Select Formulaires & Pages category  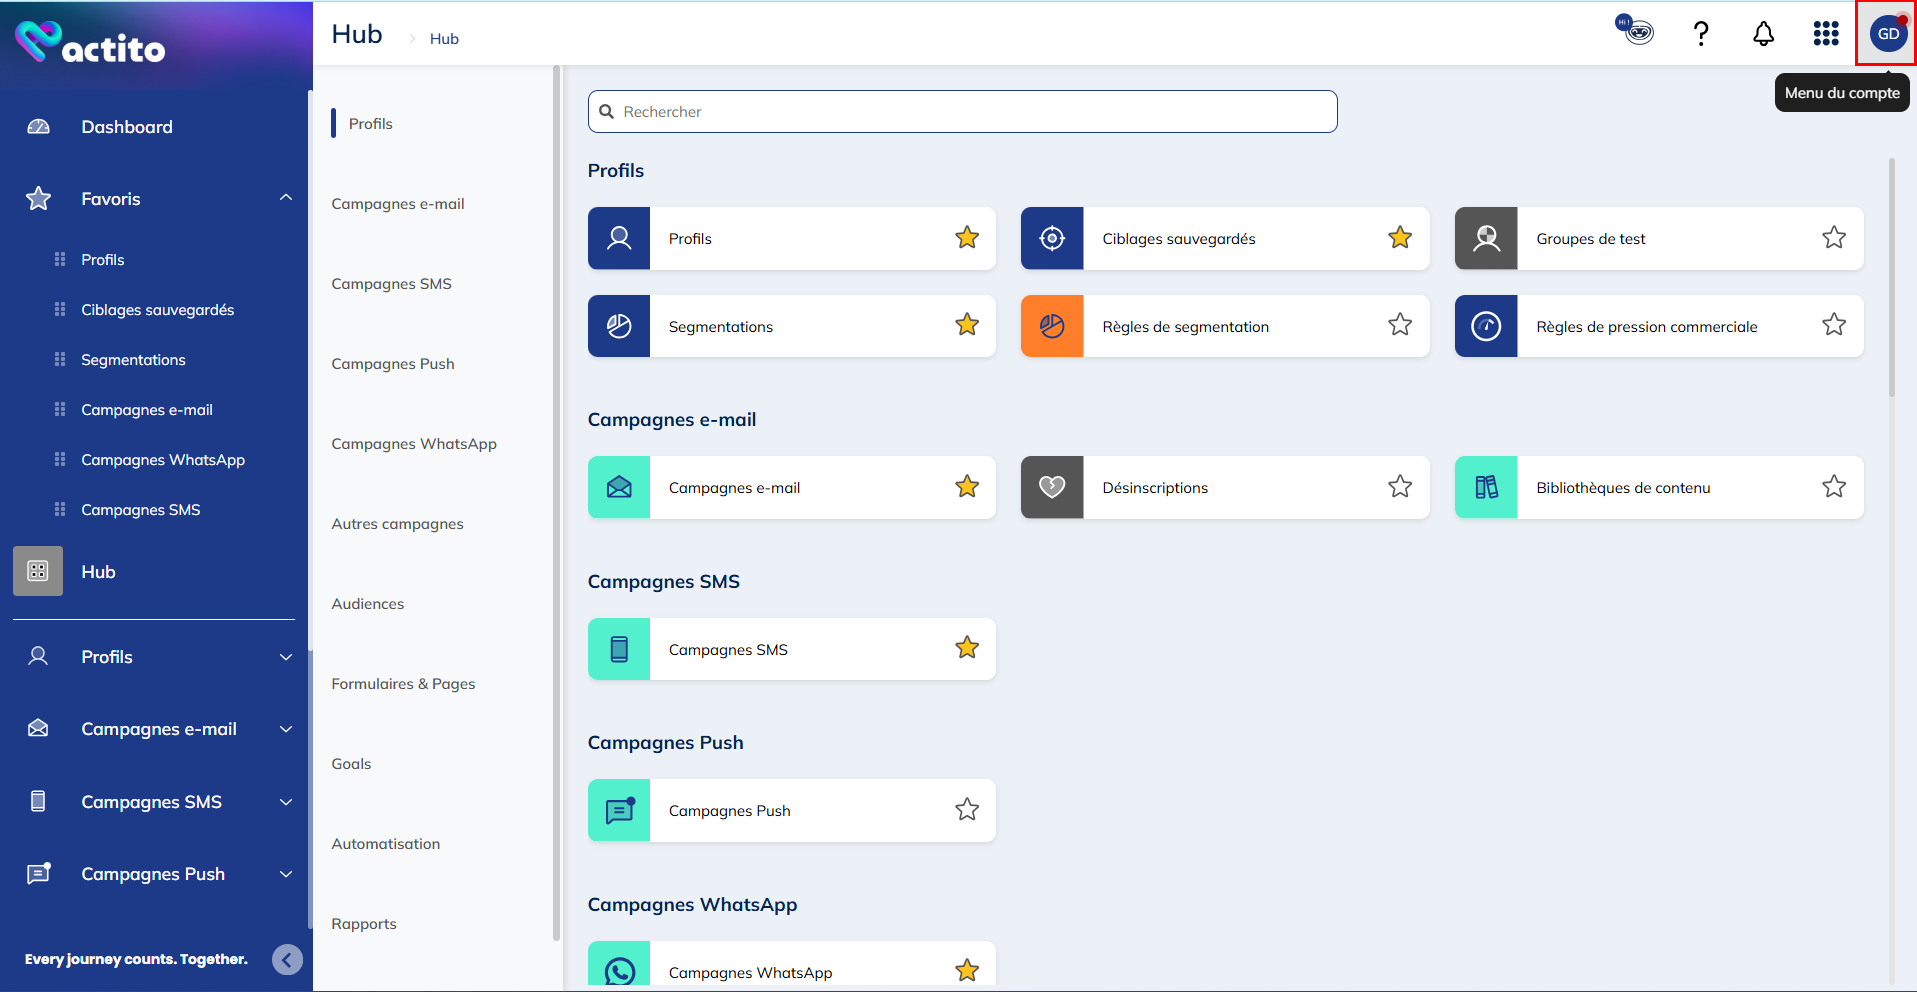click(403, 684)
